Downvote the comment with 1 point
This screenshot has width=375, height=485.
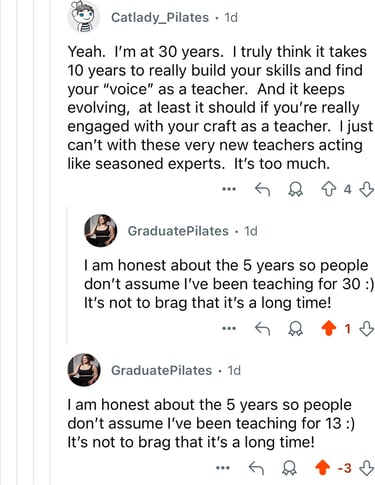point(366,329)
